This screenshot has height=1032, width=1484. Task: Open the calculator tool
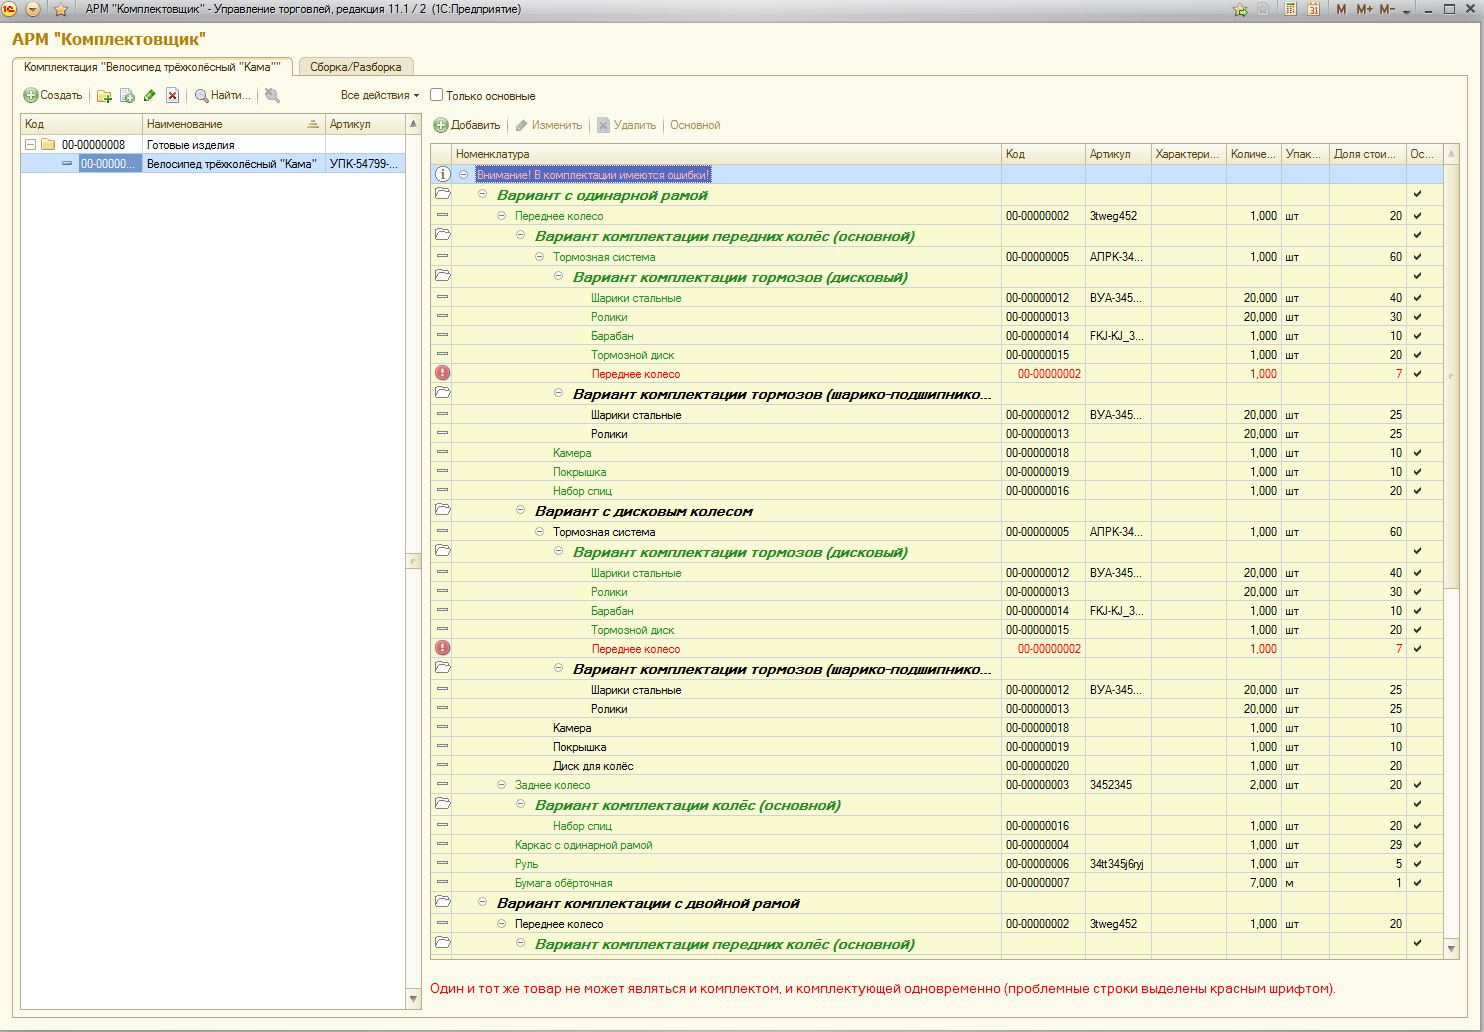[1291, 9]
